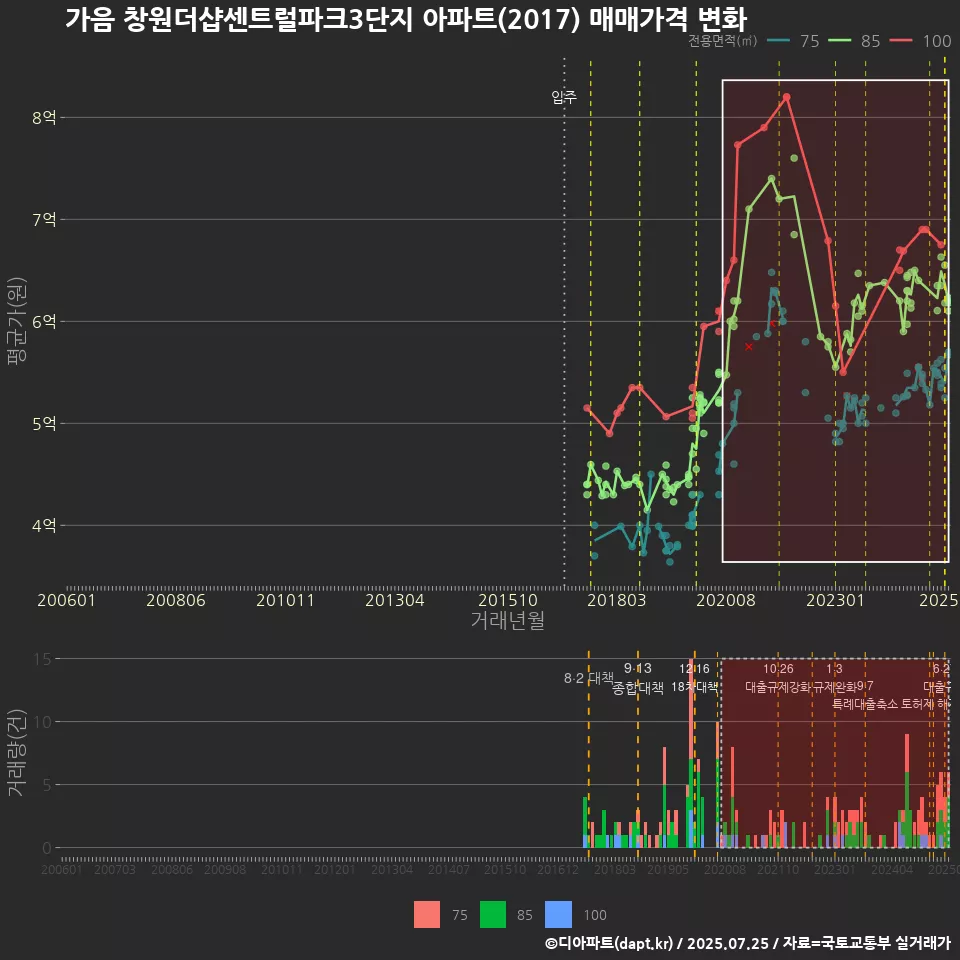The height and width of the screenshot is (960, 960).
Task: Click 201510 on the price chart x-axis
Action: pyautogui.click(x=508, y=600)
